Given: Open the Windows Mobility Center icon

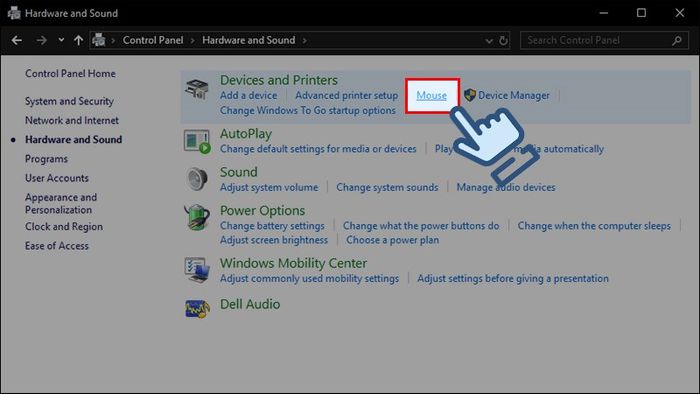Looking at the screenshot, I should [x=197, y=270].
